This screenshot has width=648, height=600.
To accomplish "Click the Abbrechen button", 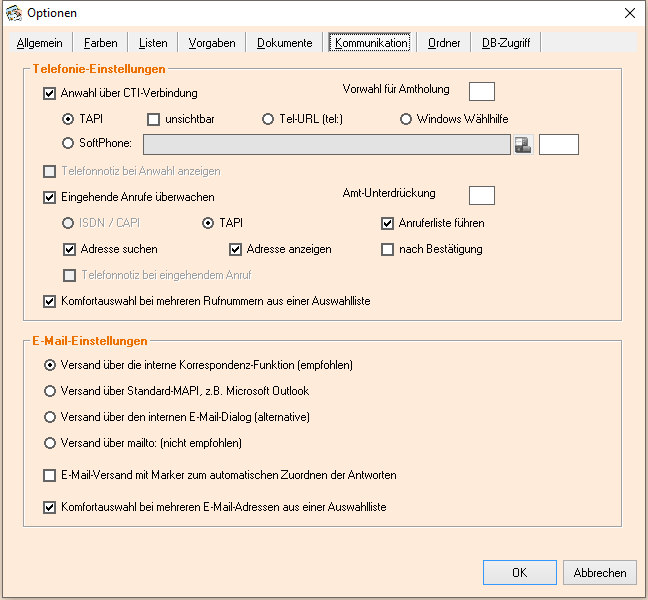I will tap(600, 573).
